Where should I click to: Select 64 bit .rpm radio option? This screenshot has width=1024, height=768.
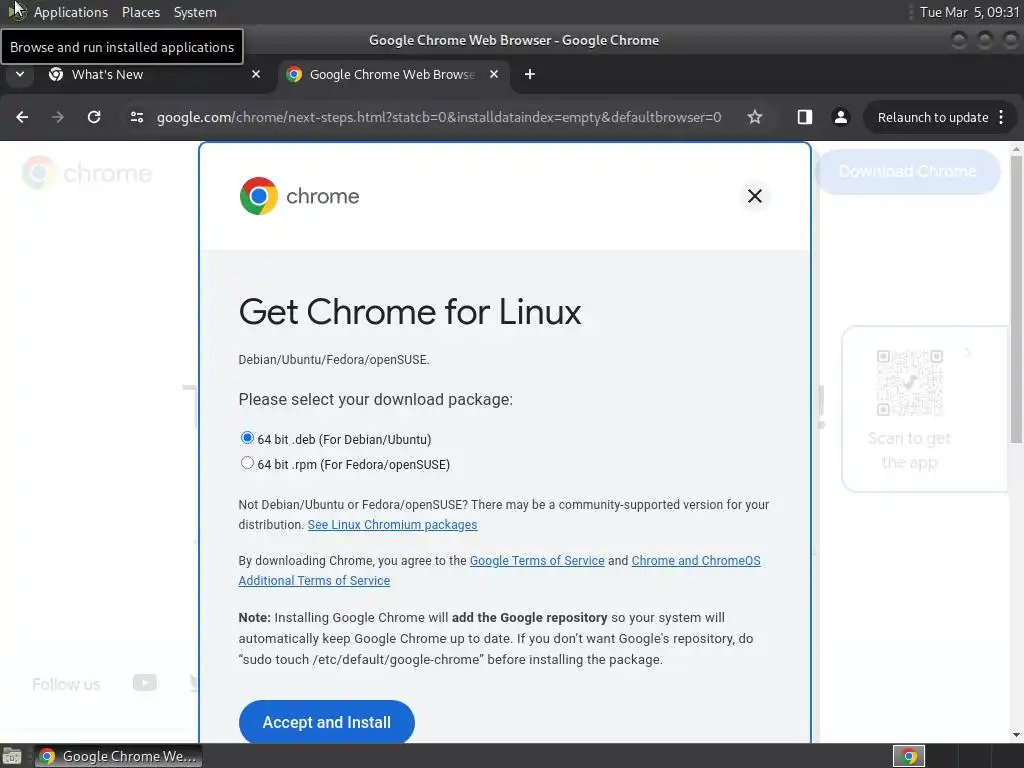tap(247, 463)
